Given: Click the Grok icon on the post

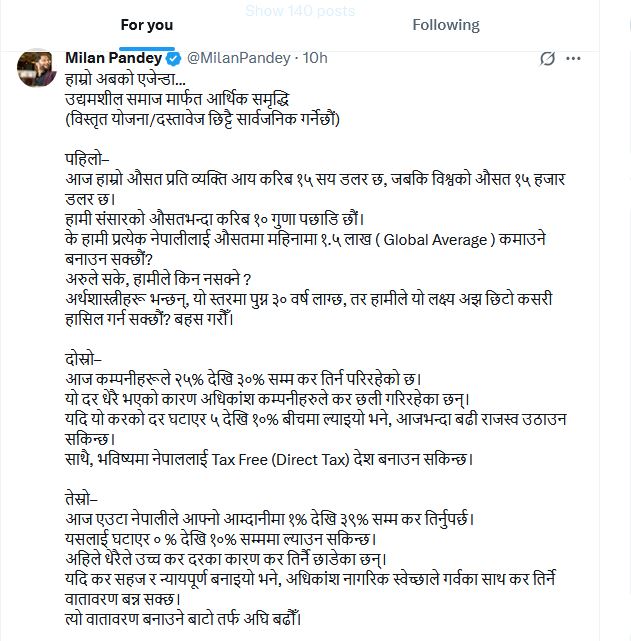Looking at the screenshot, I should coord(546,59).
